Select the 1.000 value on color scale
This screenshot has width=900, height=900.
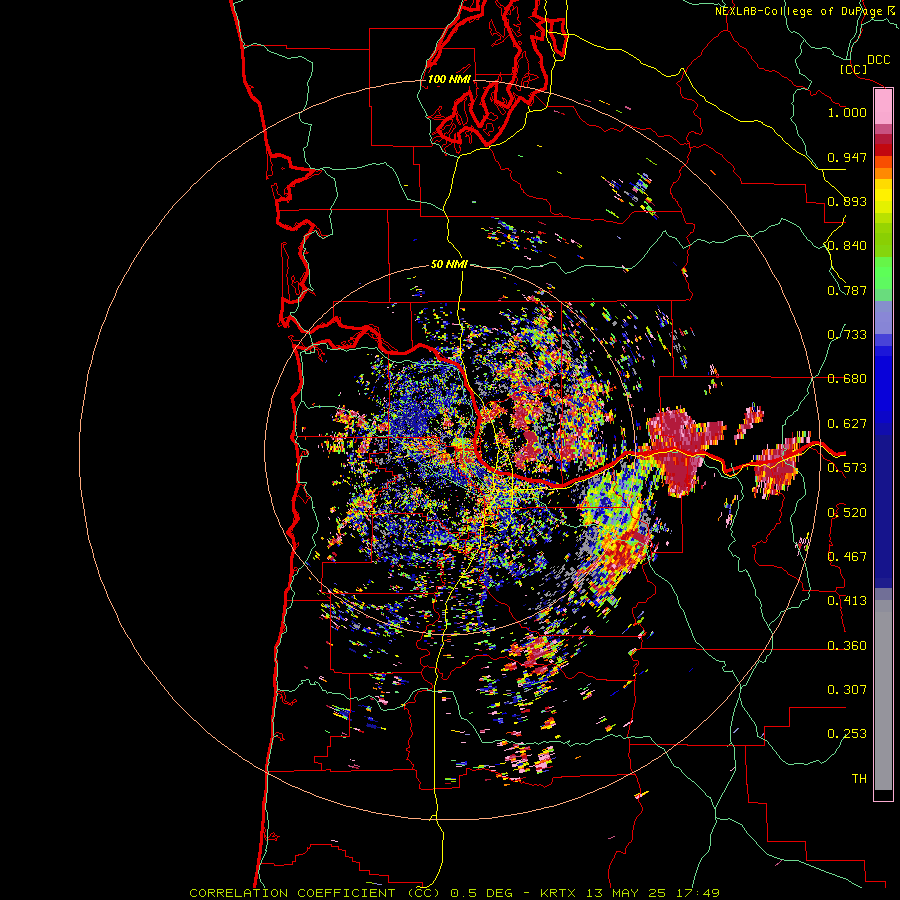847,112
